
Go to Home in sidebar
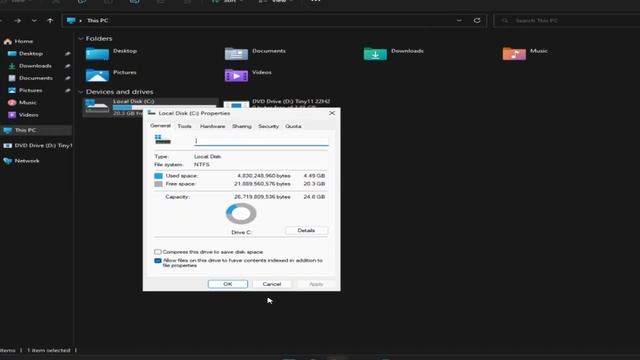coord(19,41)
